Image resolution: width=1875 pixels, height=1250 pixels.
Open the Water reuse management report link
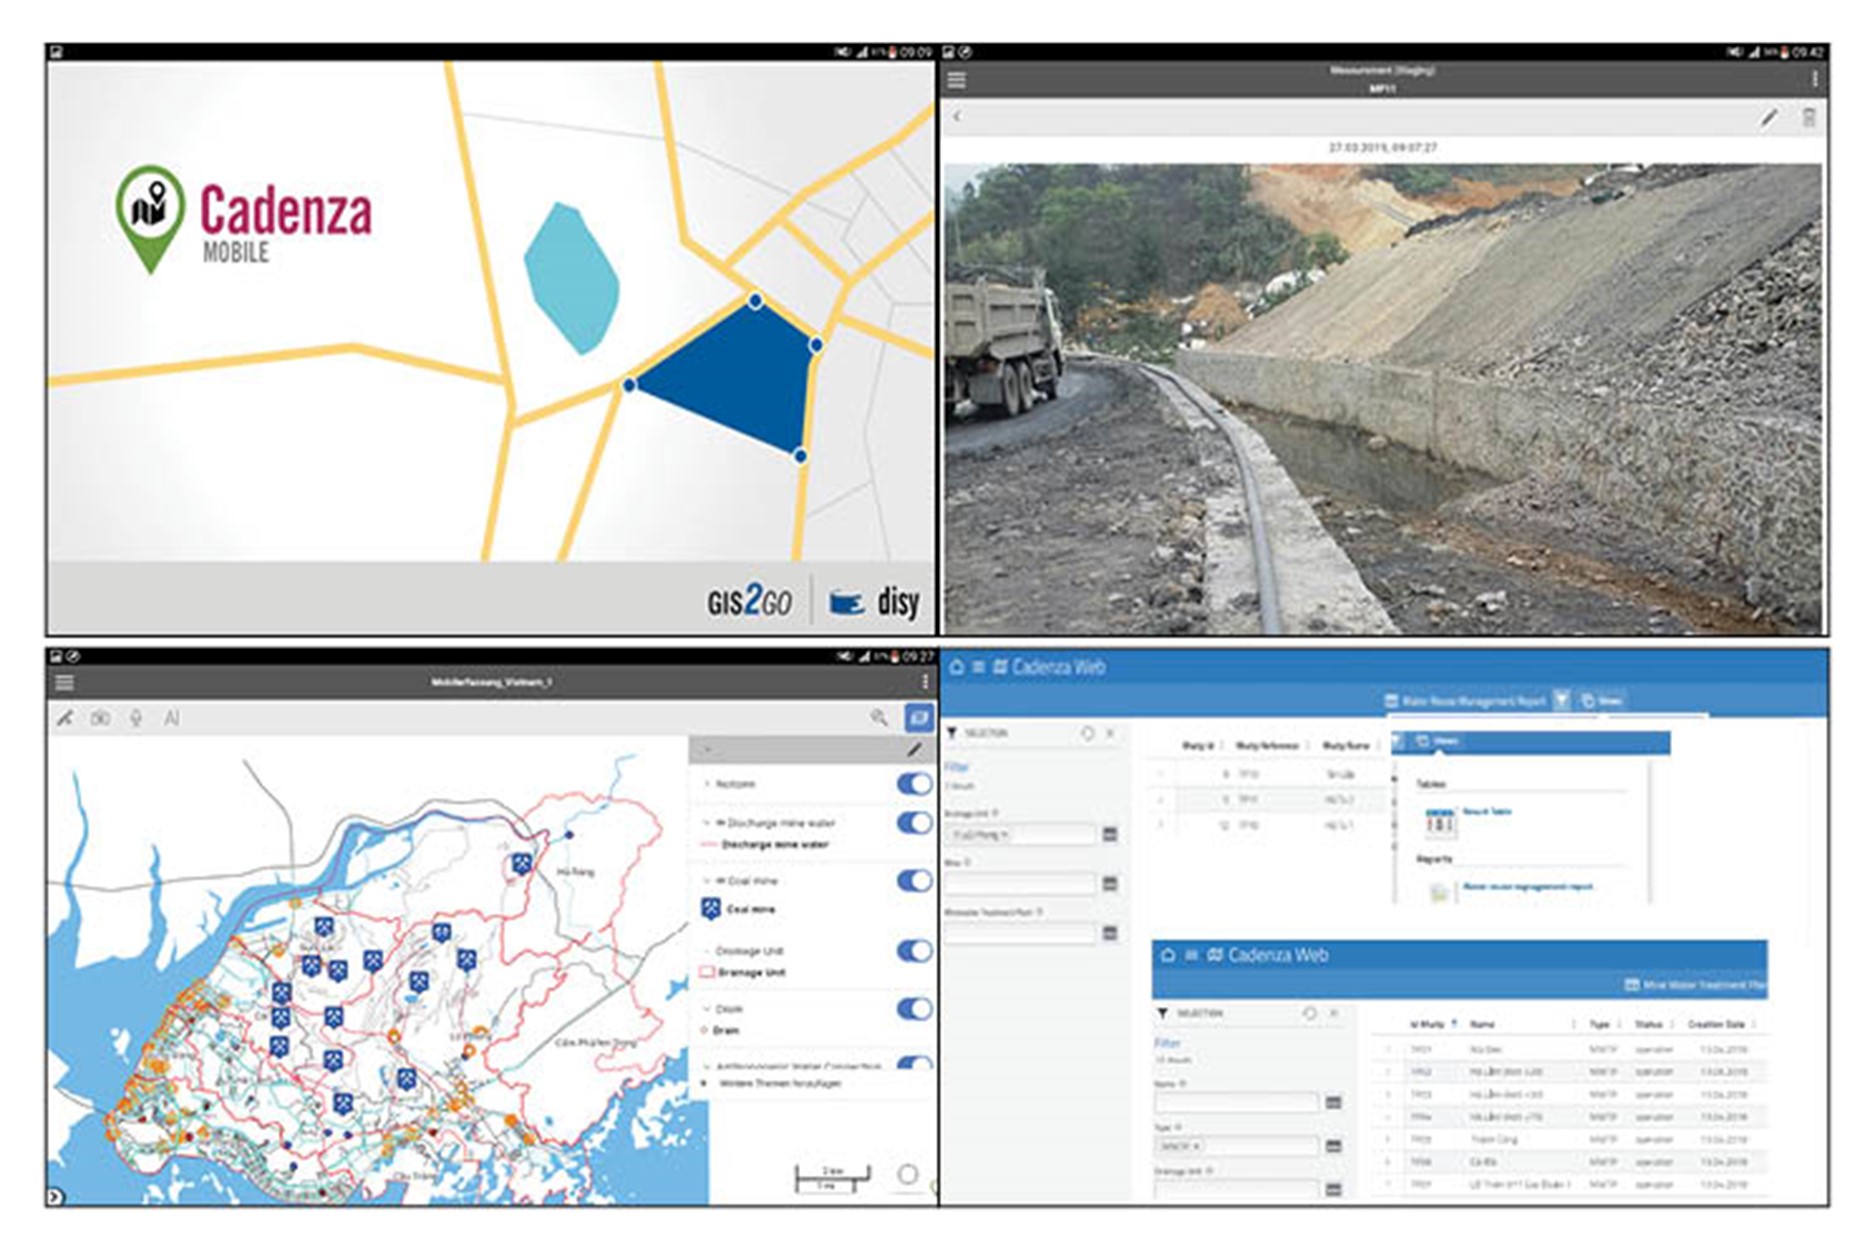pyautogui.click(x=1528, y=887)
